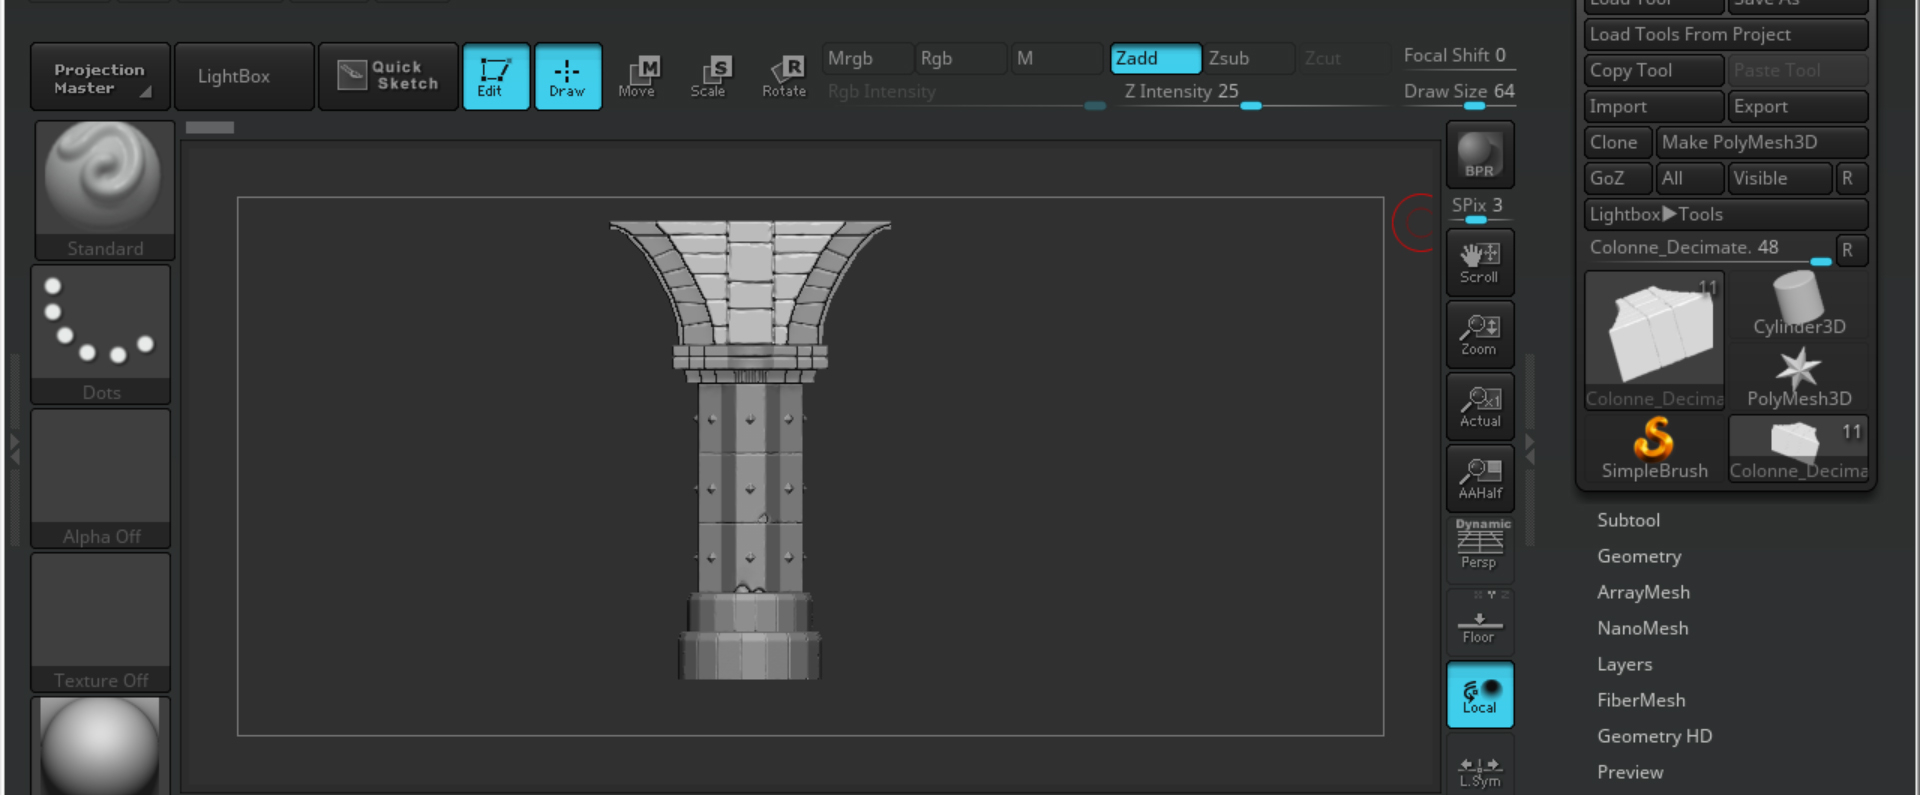This screenshot has width=1920, height=795.
Task: Click Copy Tool button
Action: tap(1654, 71)
